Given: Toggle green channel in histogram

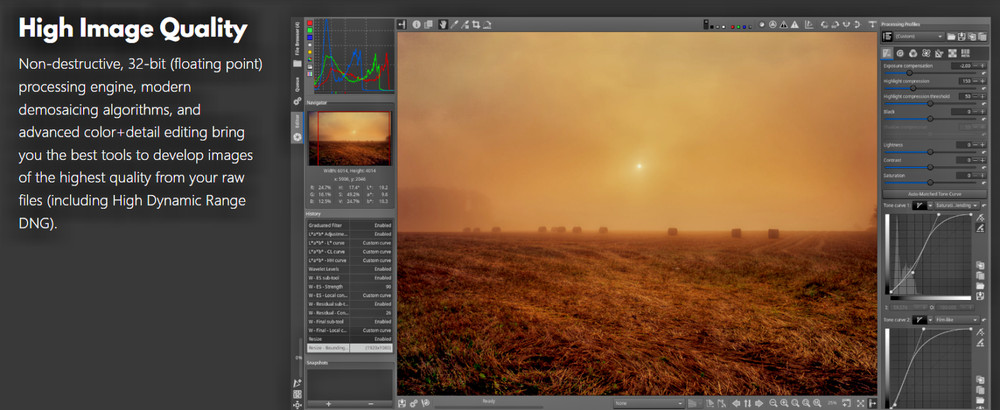Looking at the screenshot, I should (x=310, y=30).
